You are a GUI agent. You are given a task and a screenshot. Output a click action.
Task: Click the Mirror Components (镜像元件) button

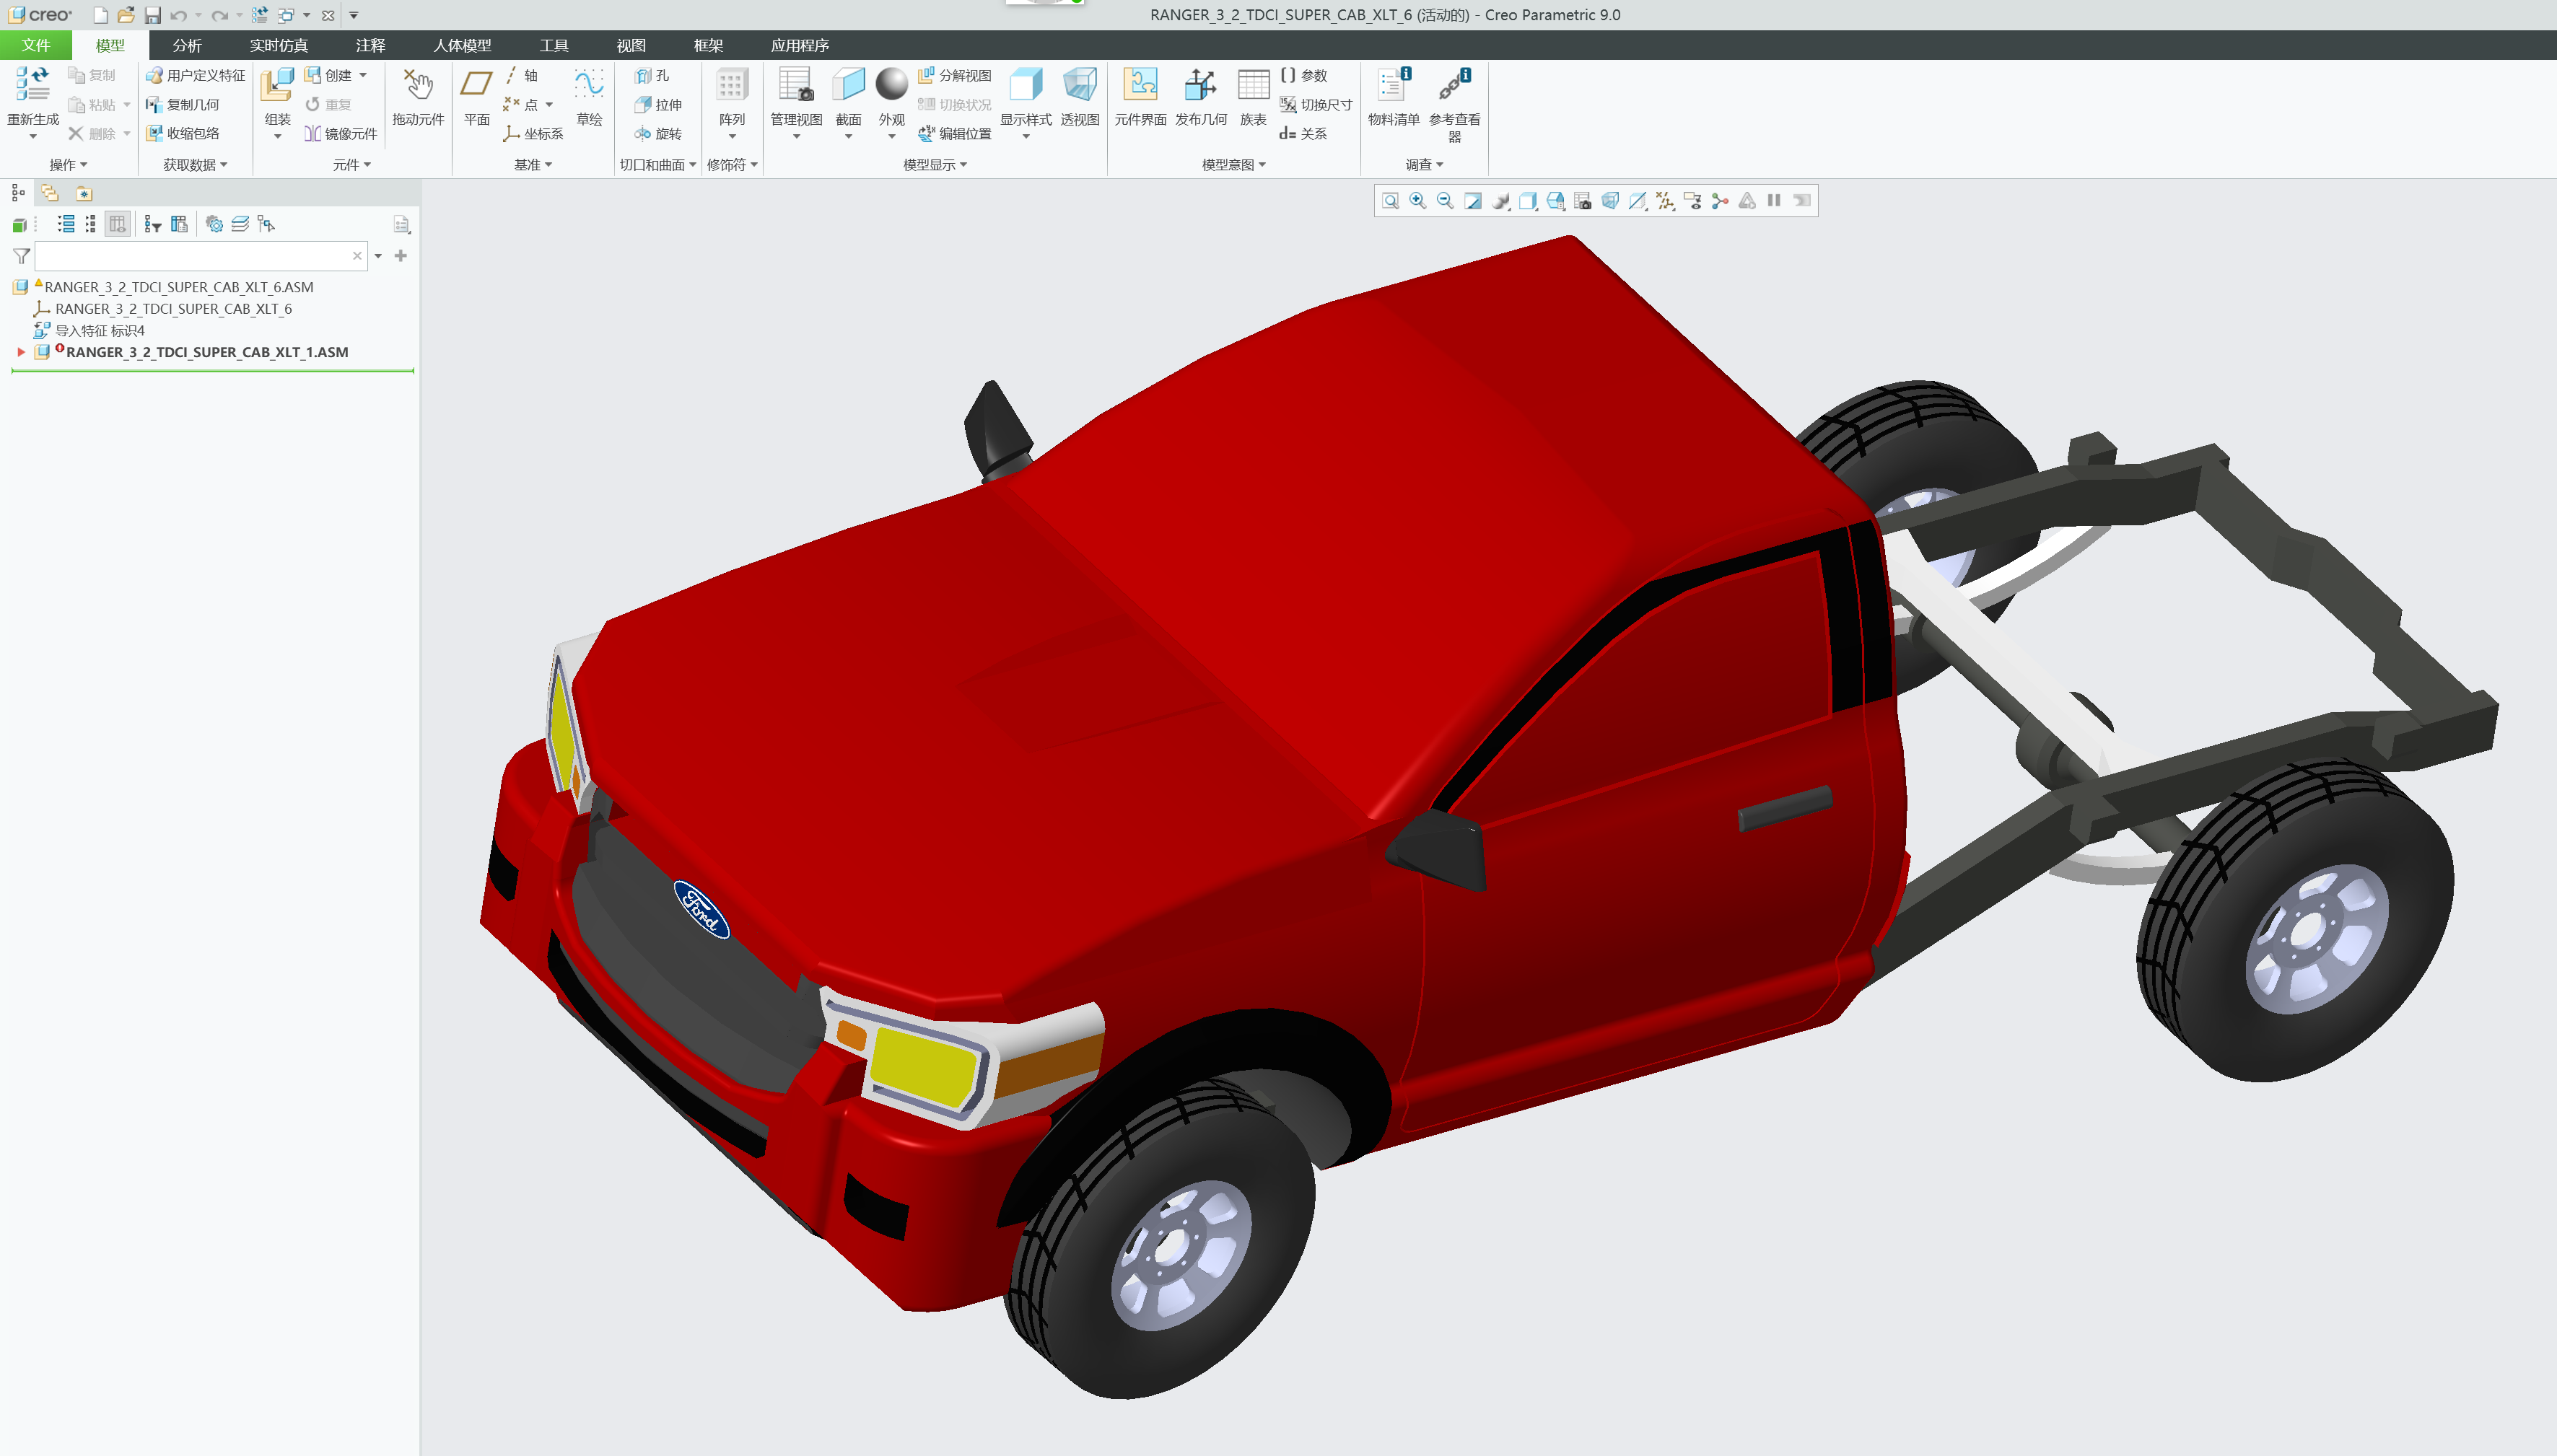click(x=341, y=134)
